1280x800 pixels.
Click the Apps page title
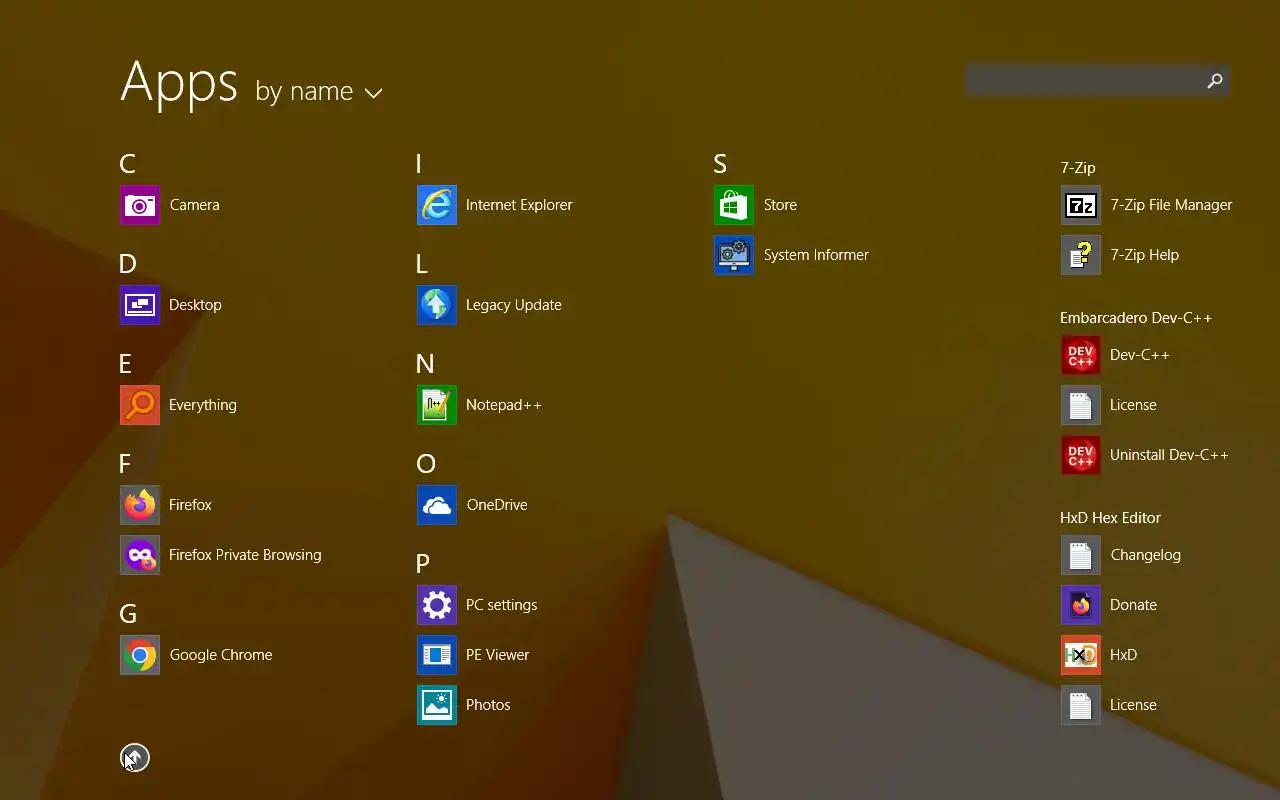[x=179, y=83]
